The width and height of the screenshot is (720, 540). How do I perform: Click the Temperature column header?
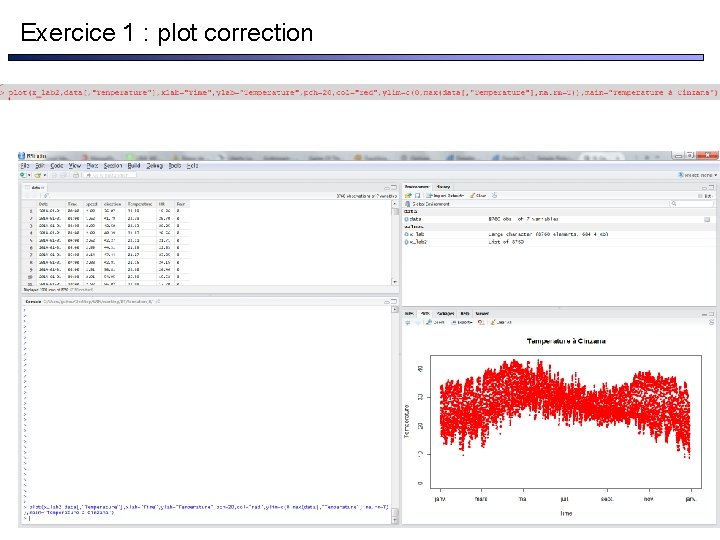[x=140, y=204]
